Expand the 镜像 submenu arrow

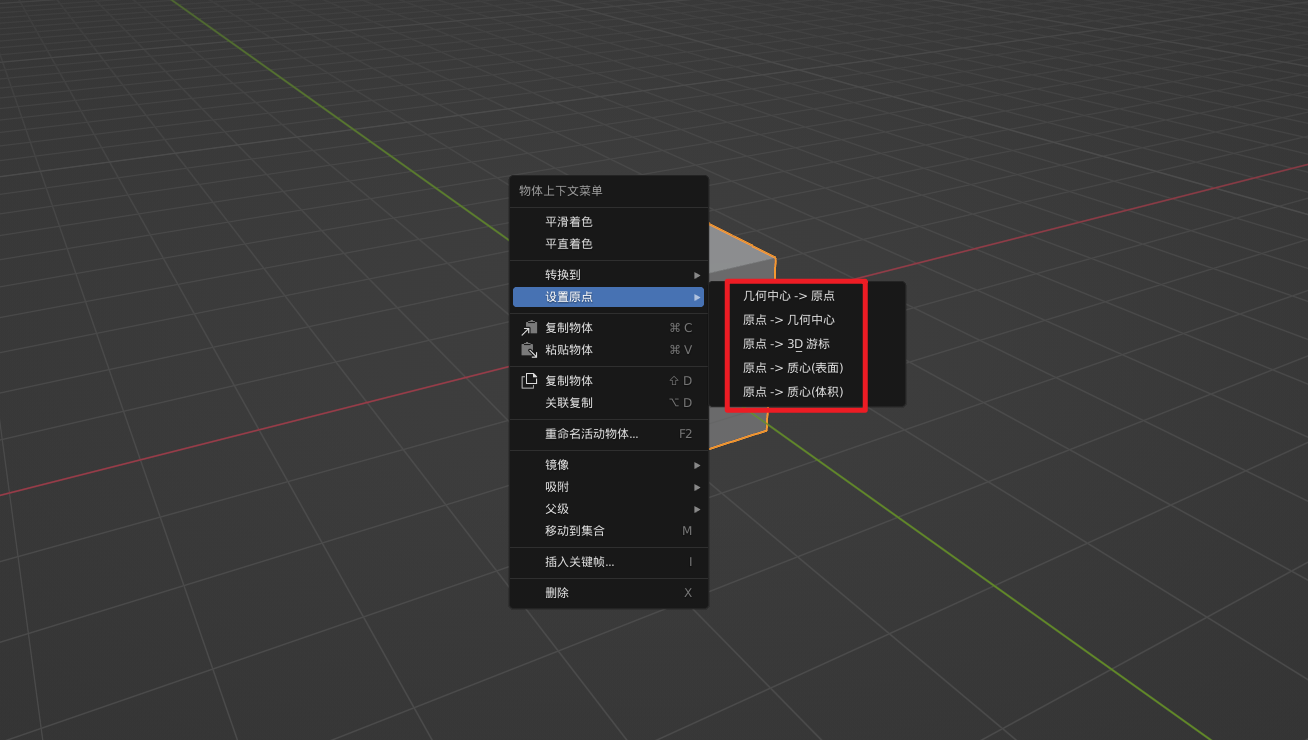(697, 465)
